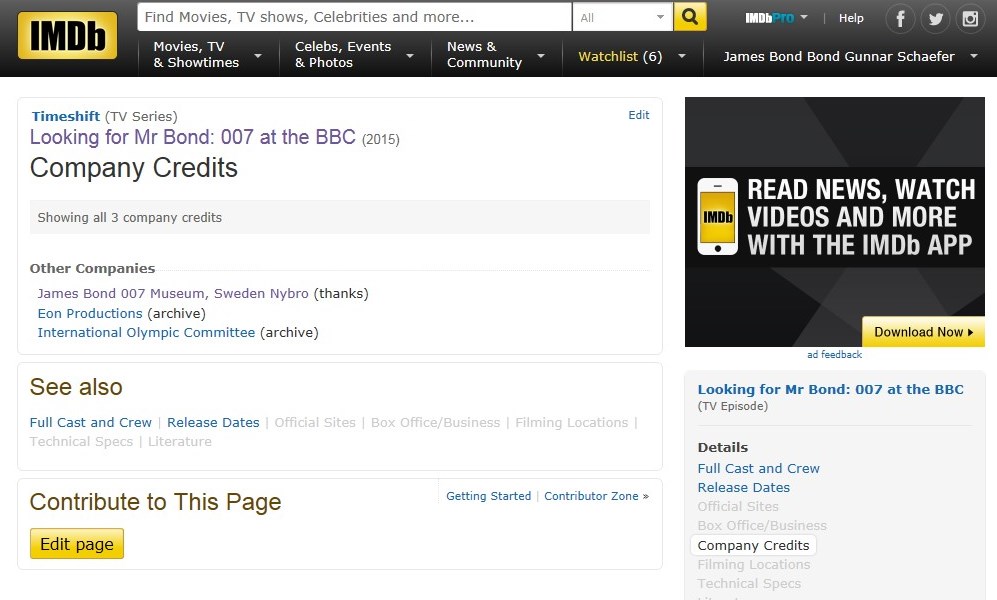Open IMDb Twitter page icon

[x=935, y=18]
